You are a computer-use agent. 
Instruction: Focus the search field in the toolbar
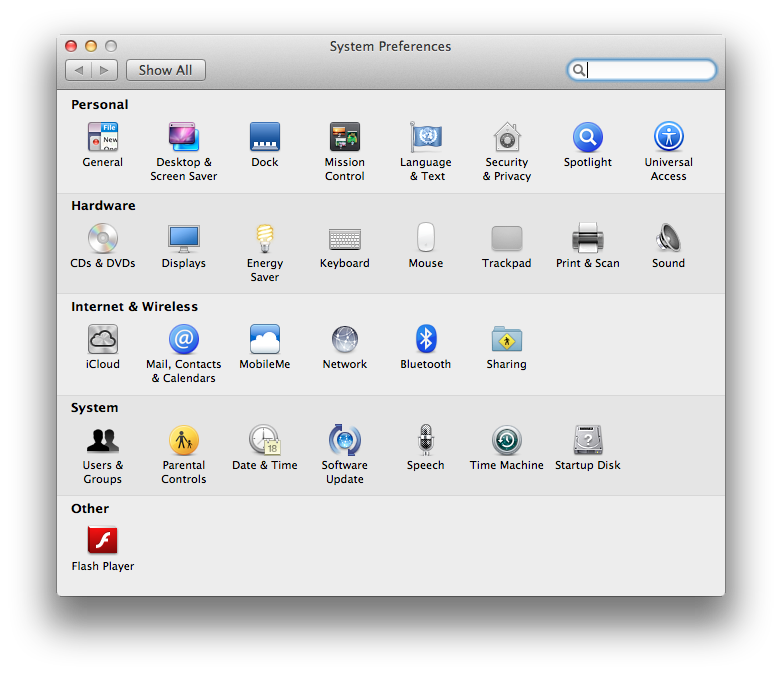tap(641, 70)
